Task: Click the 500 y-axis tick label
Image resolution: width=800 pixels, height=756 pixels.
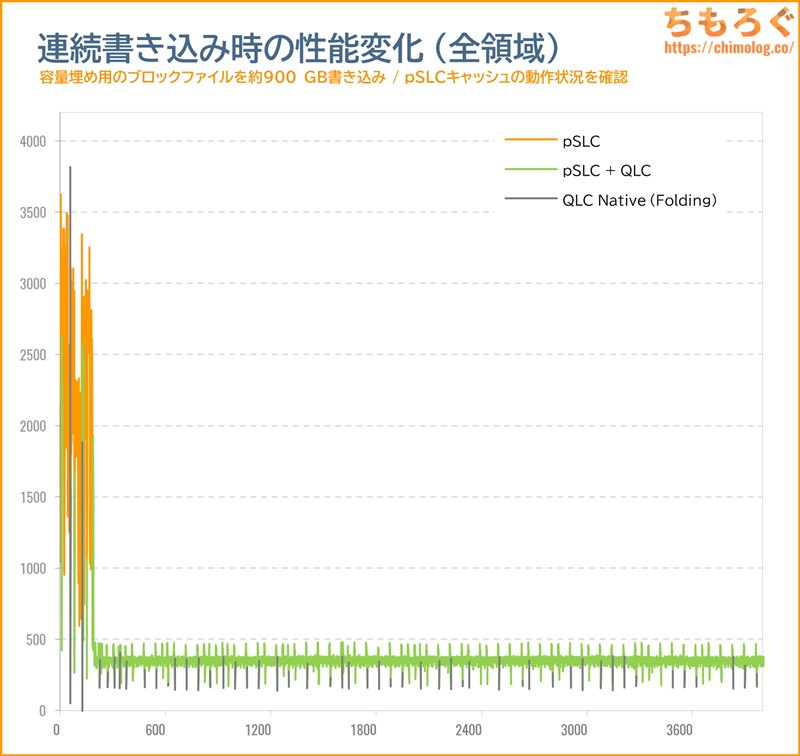Action: [36, 640]
